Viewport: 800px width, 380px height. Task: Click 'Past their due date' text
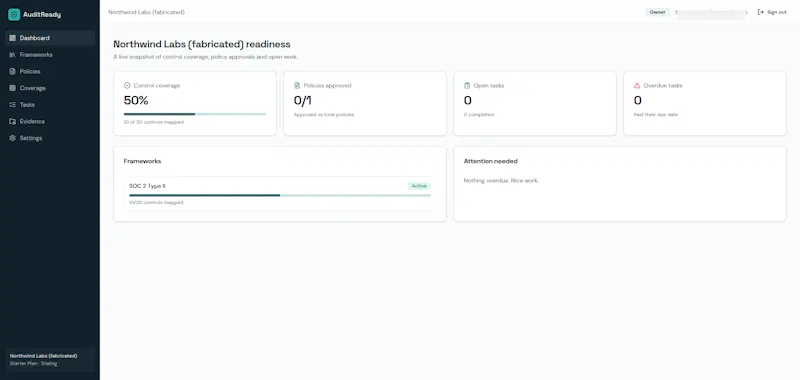656,115
